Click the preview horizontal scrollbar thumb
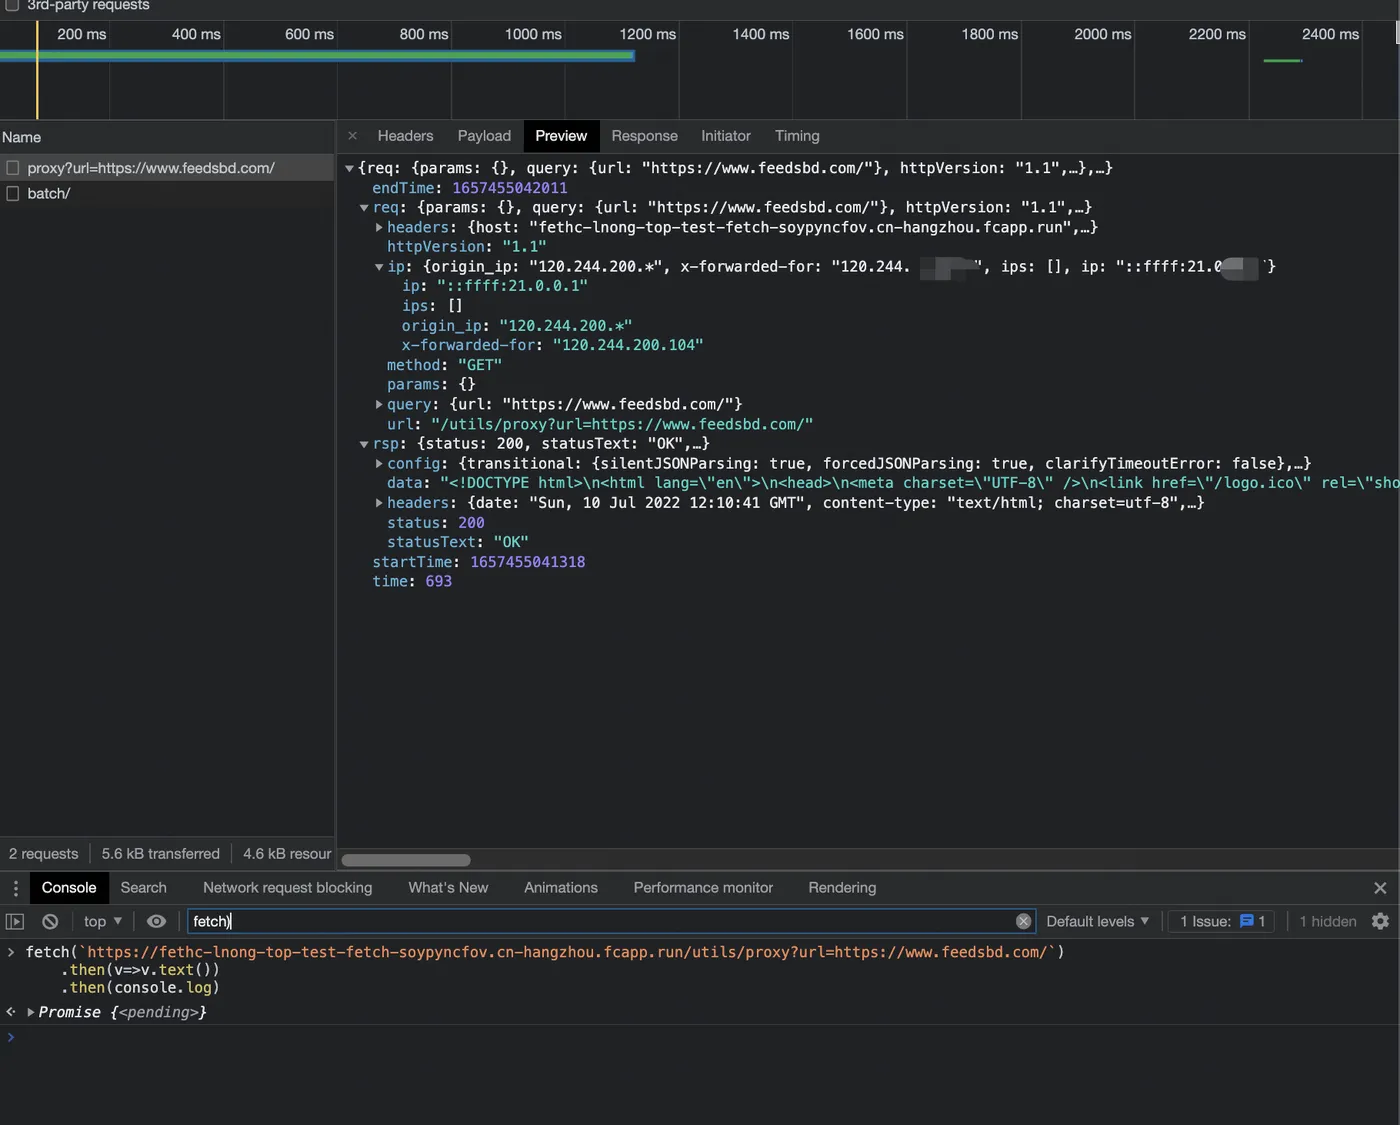 tap(406, 860)
